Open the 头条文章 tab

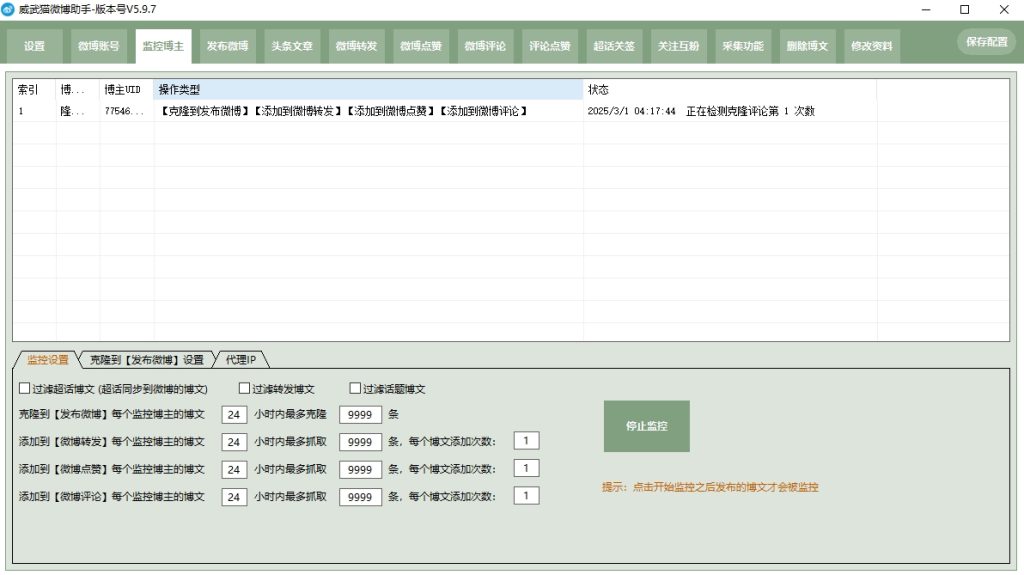291,46
